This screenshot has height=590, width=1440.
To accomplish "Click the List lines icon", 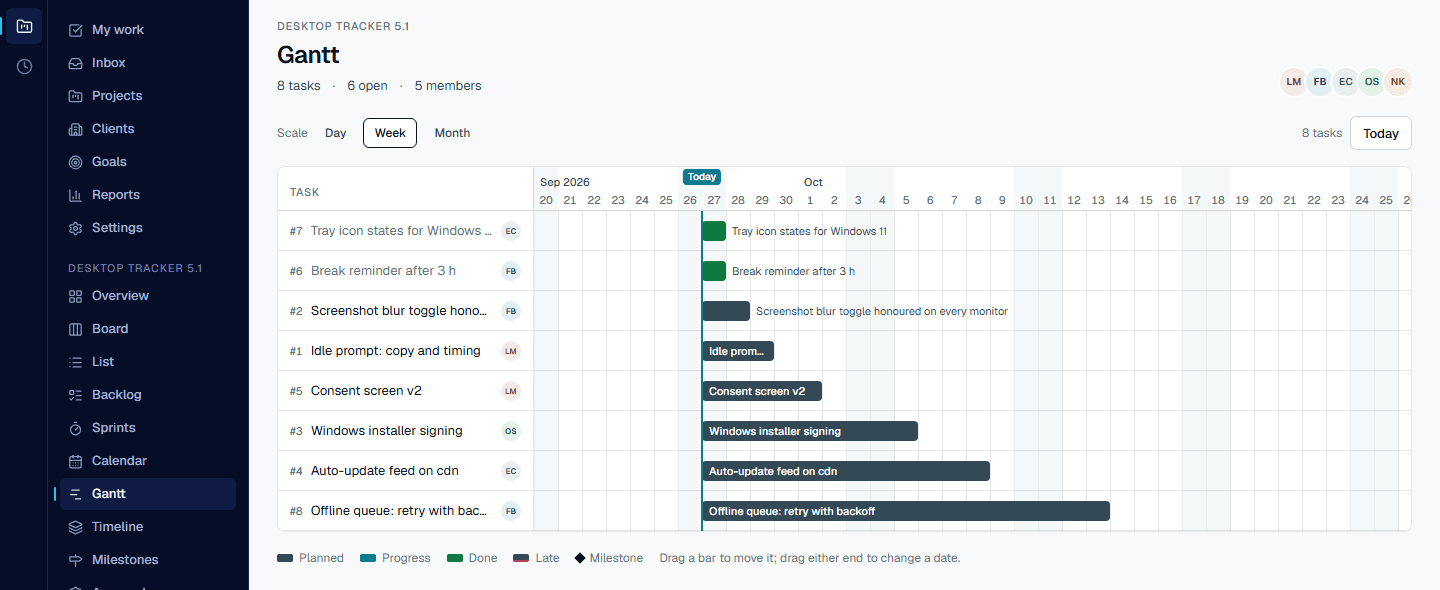I will coord(75,362).
